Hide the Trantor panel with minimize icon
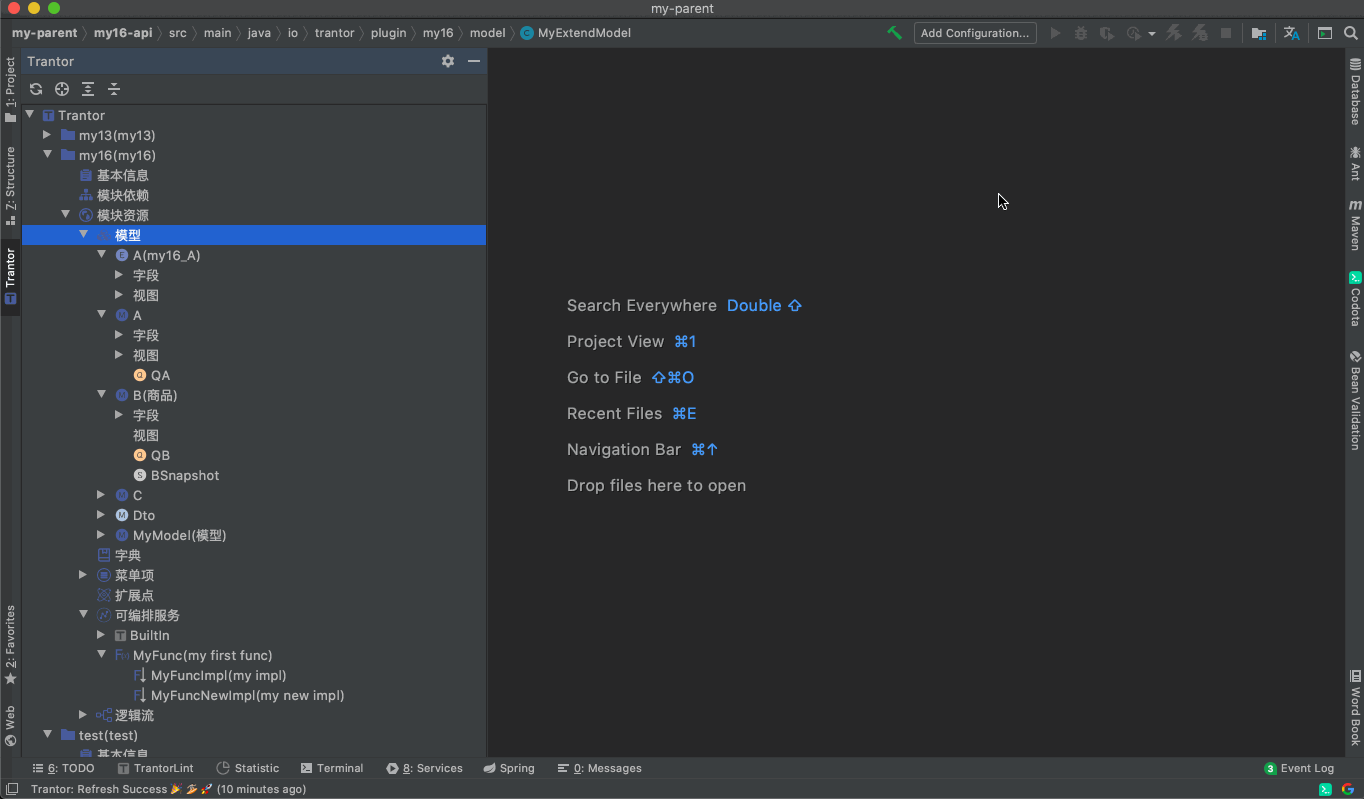The image size is (1364, 799). (474, 61)
